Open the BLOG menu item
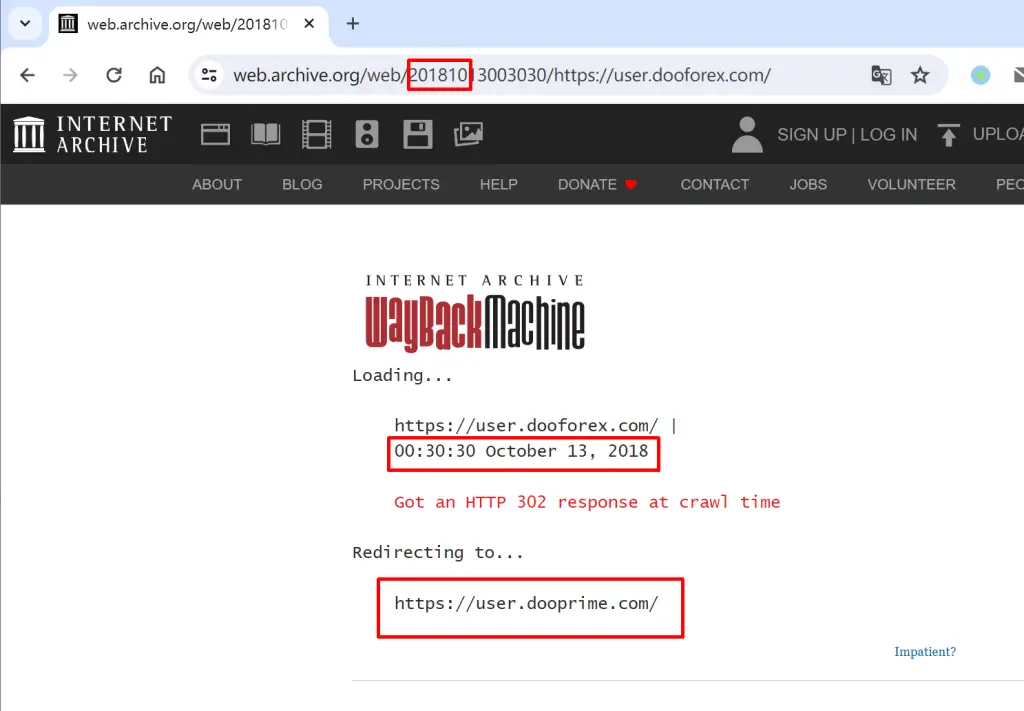The width and height of the screenshot is (1024, 711). click(x=302, y=185)
